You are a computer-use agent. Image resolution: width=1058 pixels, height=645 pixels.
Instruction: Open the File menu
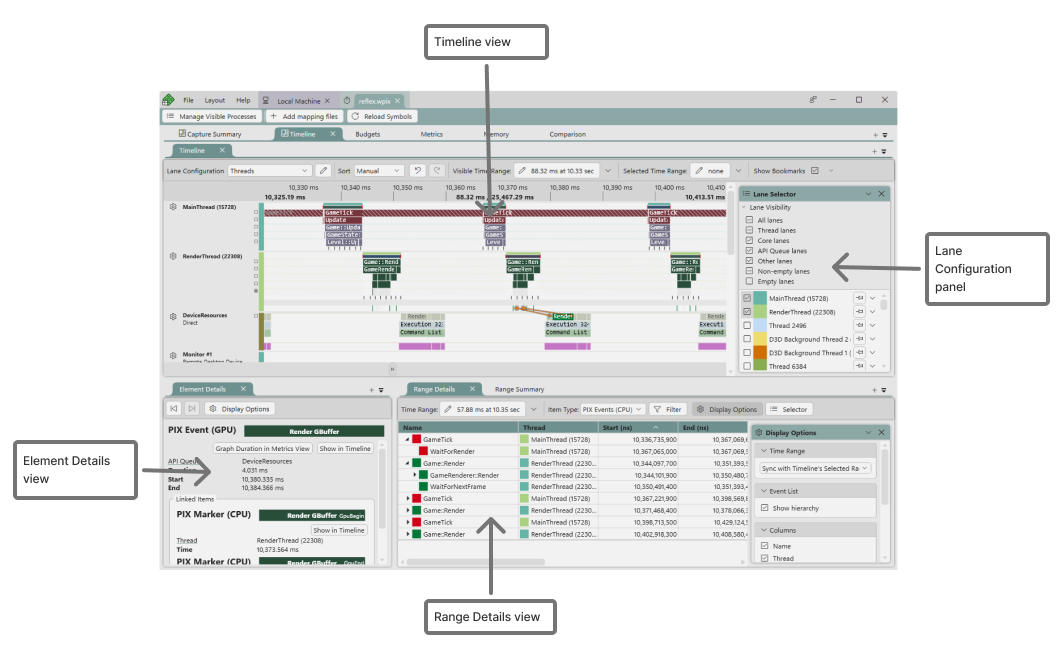tap(188, 100)
